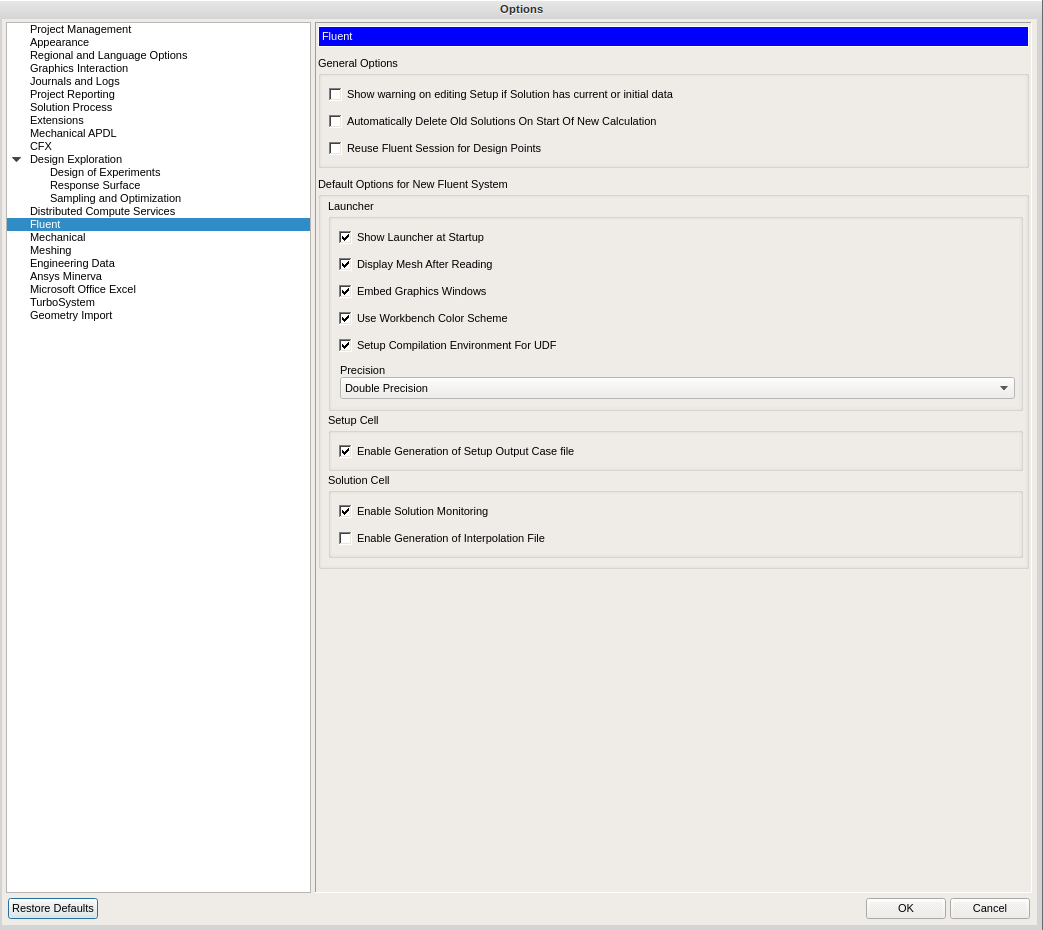Open the Precision dropdown
1043x930 pixels.
(x=677, y=388)
